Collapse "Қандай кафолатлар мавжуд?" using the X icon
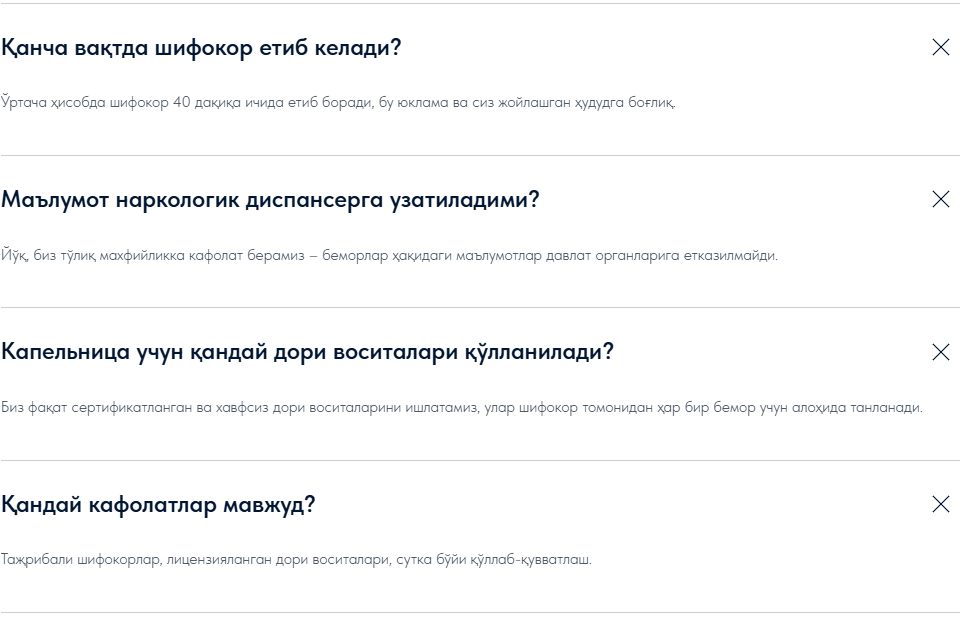 pyautogui.click(x=940, y=504)
